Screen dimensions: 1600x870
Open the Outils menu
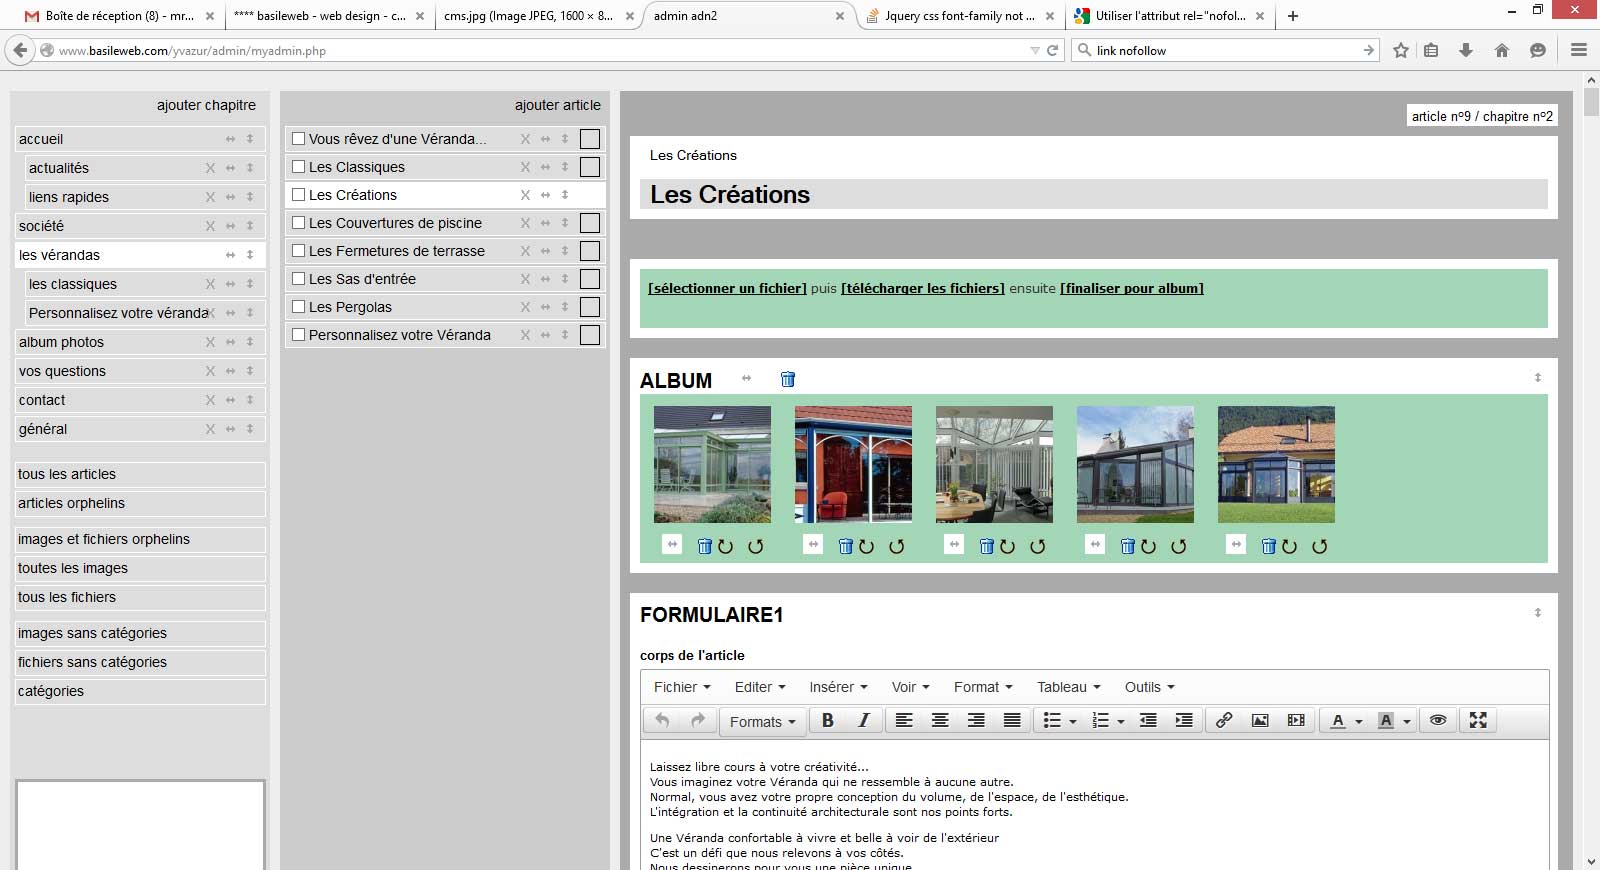(1150, 687)
